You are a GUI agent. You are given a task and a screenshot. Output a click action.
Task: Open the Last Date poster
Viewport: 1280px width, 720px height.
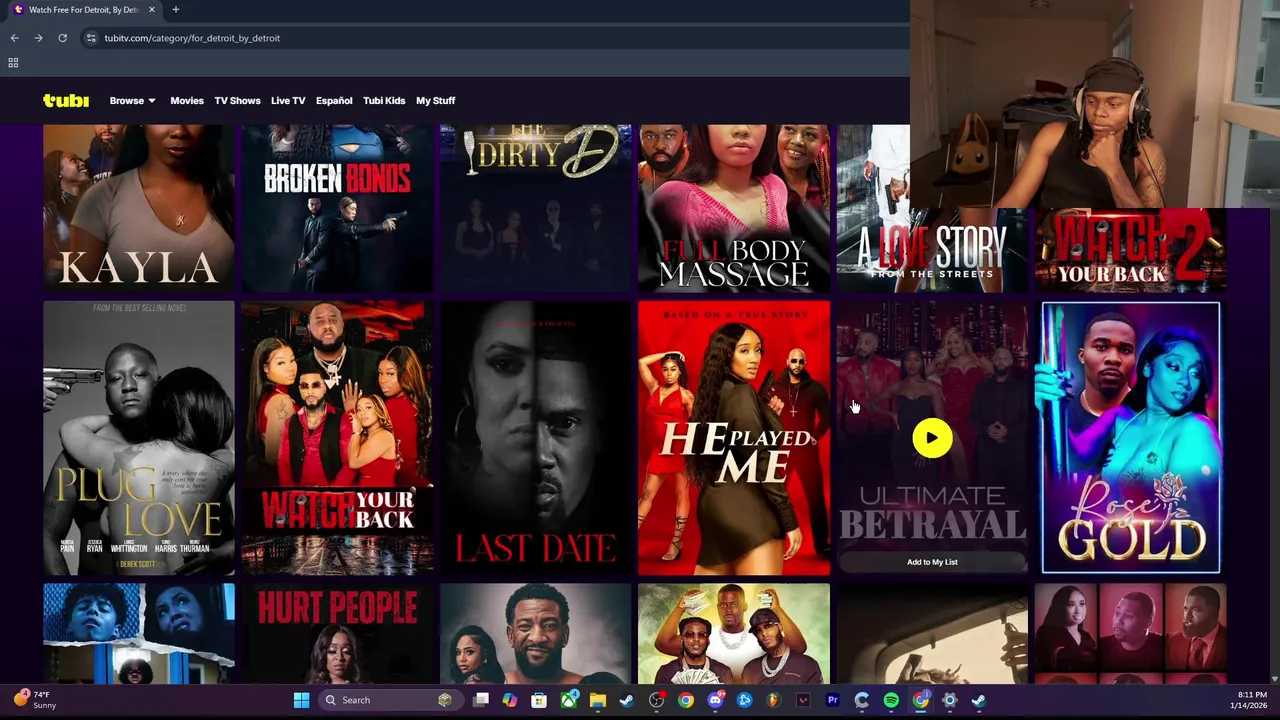536,438
